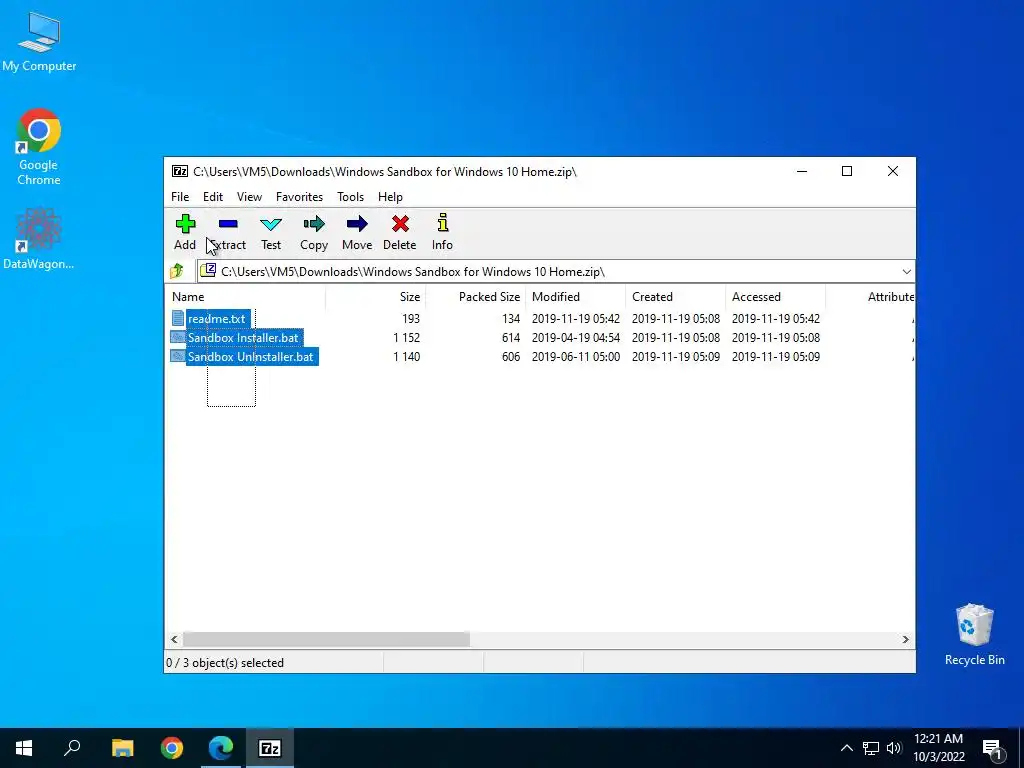Click accessed date 2019-11-19 05:42
The image size is (1024, 768).
click(775, 319)
